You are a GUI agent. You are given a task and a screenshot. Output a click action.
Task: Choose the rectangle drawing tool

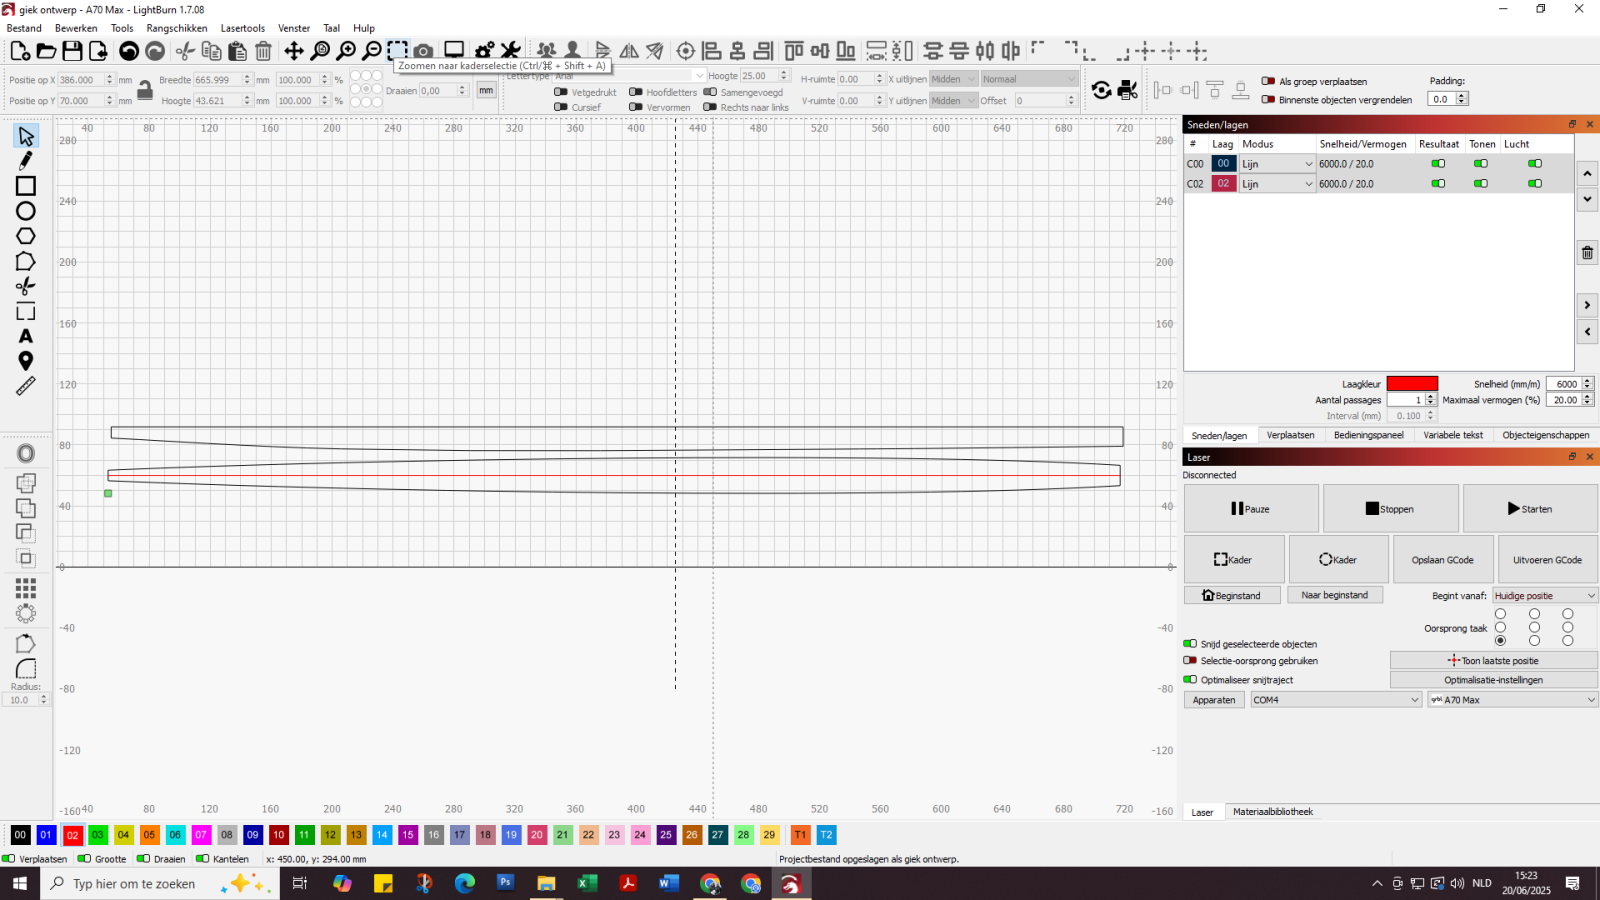pos(26,186)
